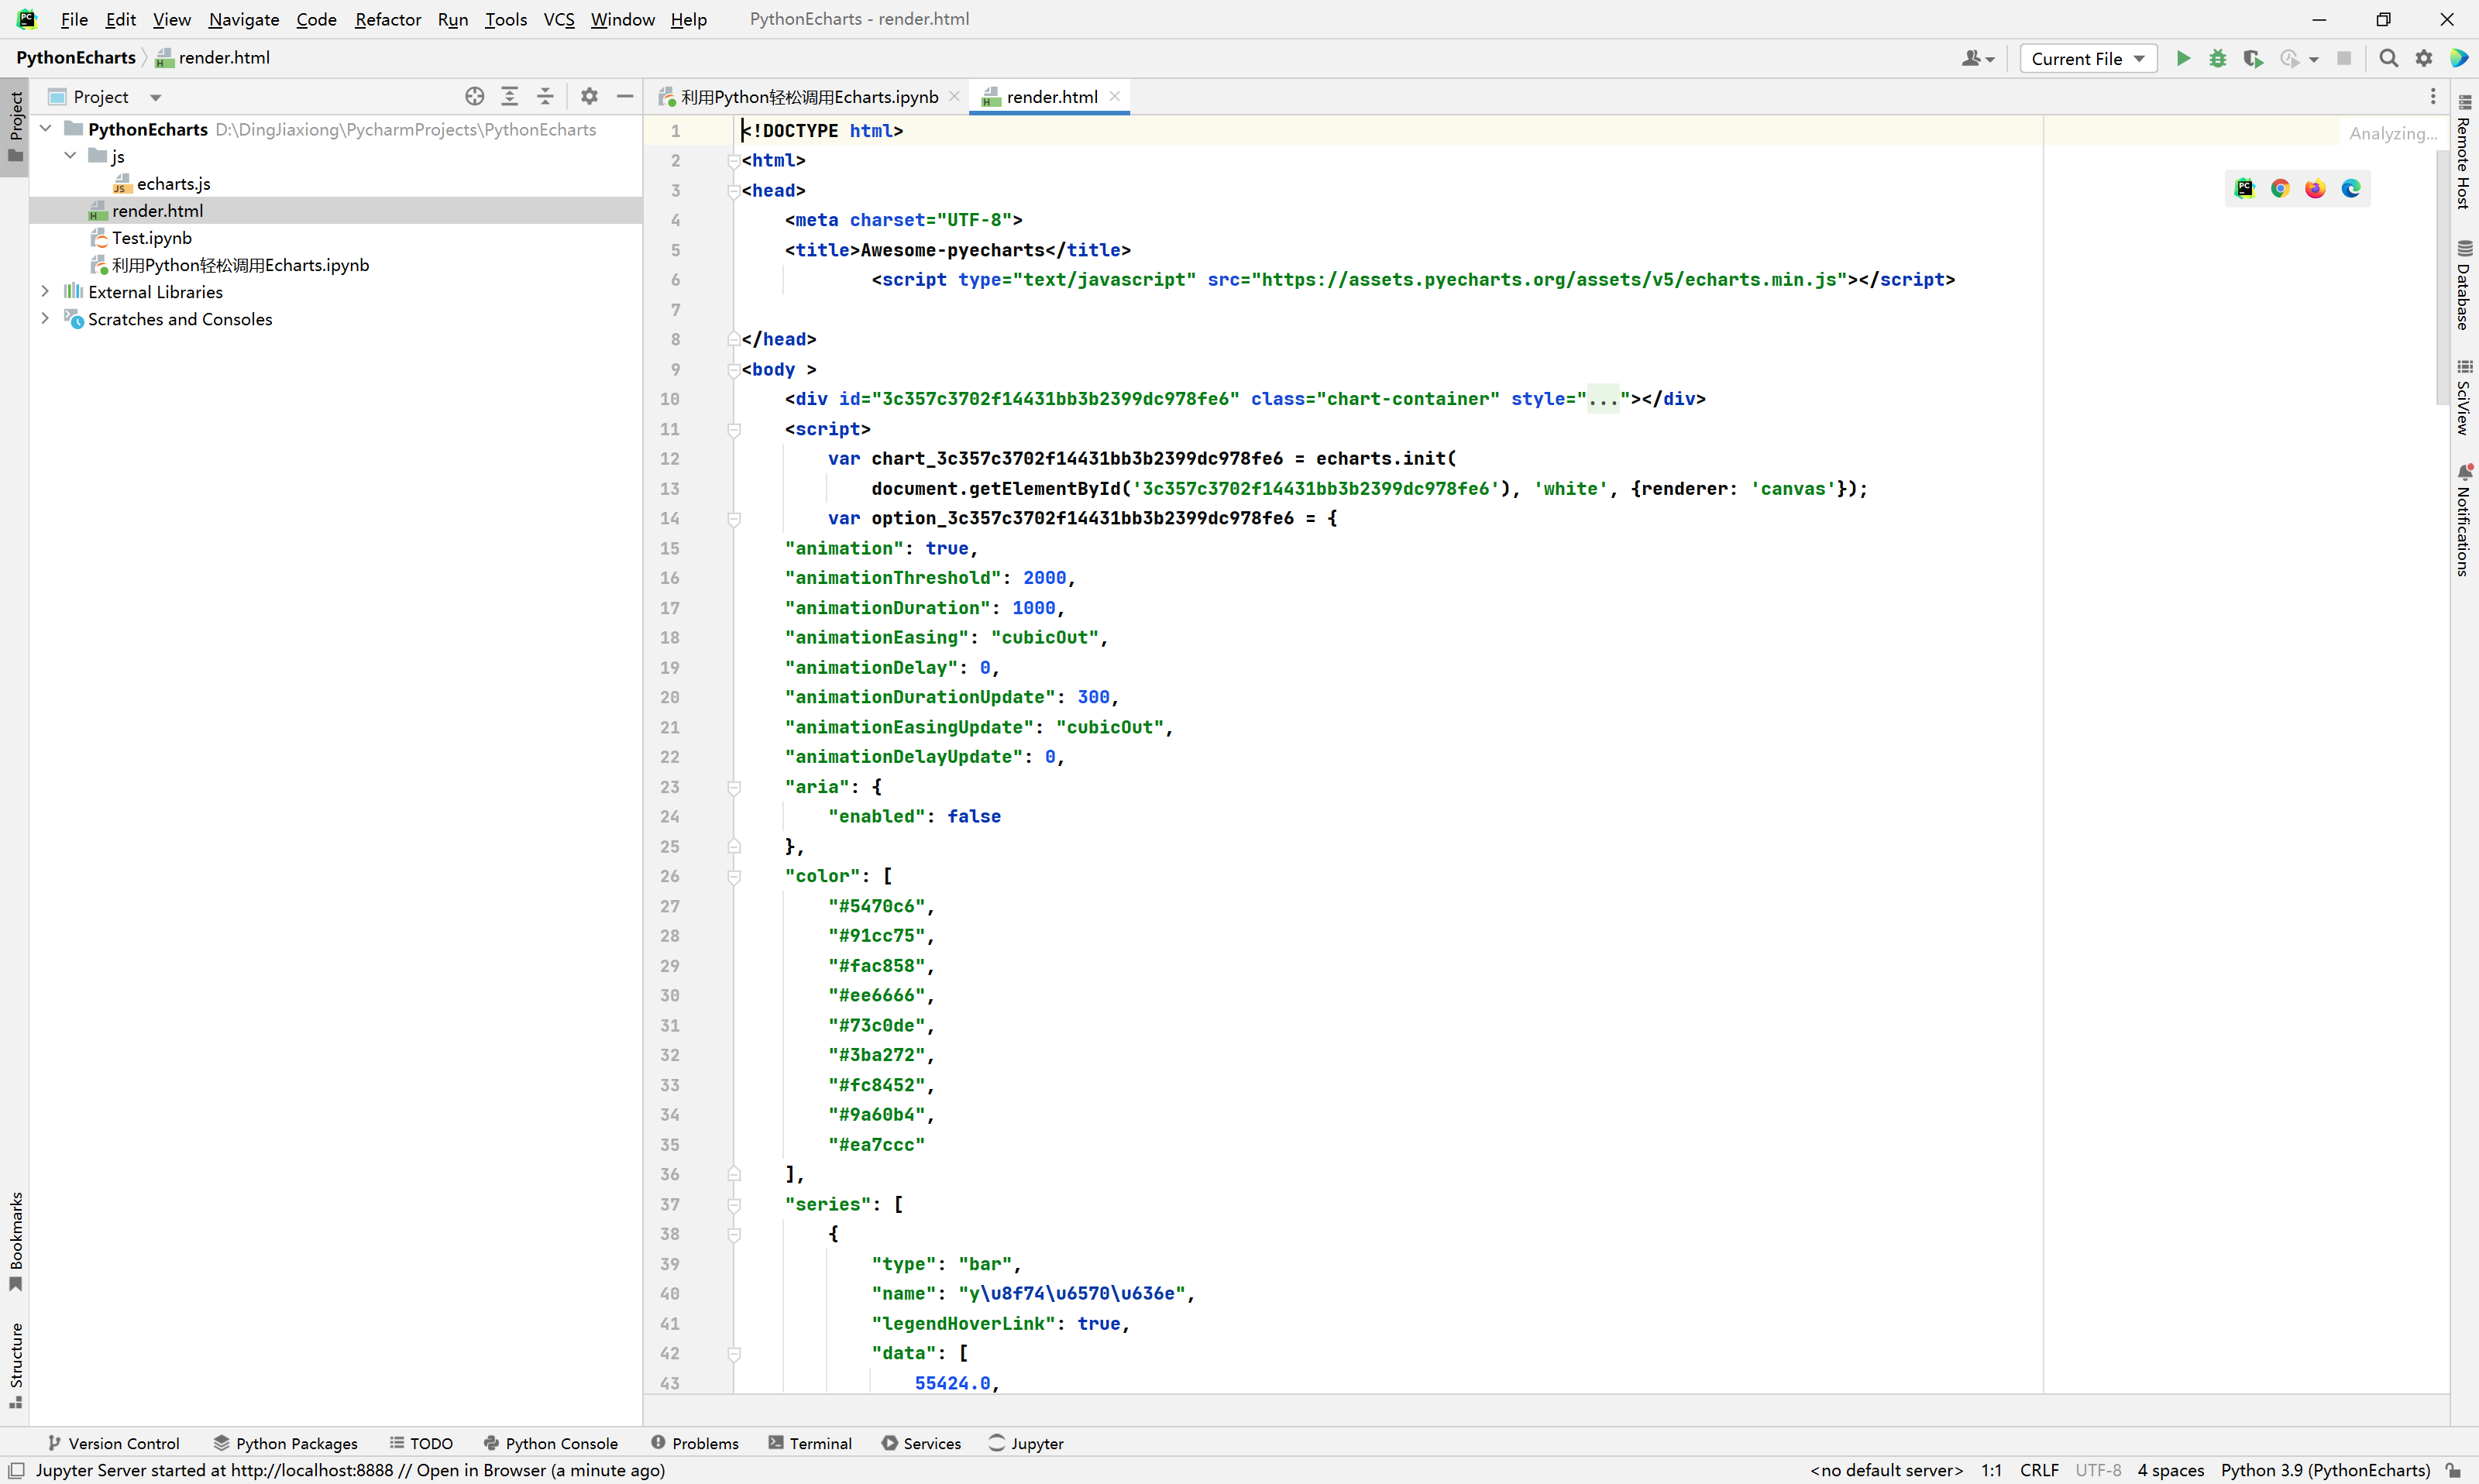
Task: Collapse all in Project panel
Action: (545, 96)
